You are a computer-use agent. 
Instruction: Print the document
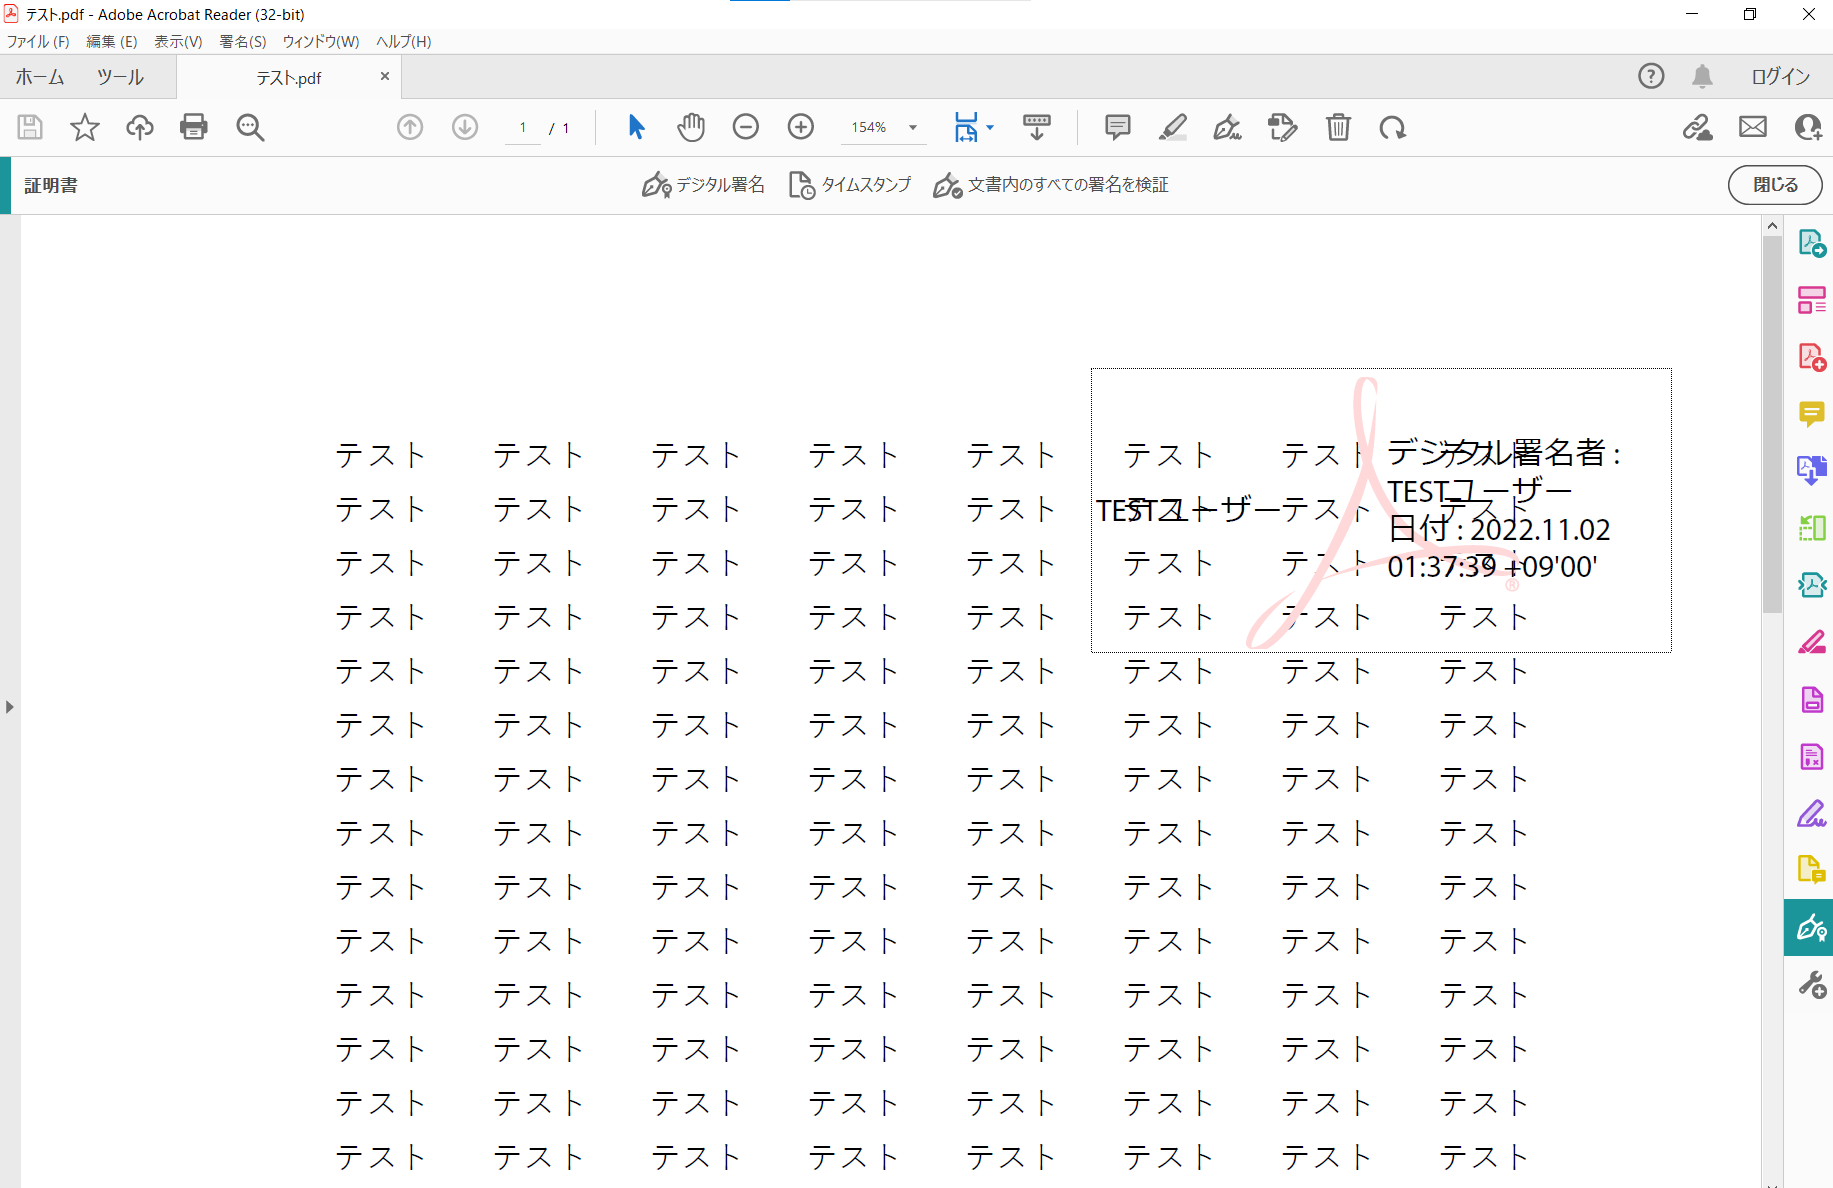click(x=194, y=127)
